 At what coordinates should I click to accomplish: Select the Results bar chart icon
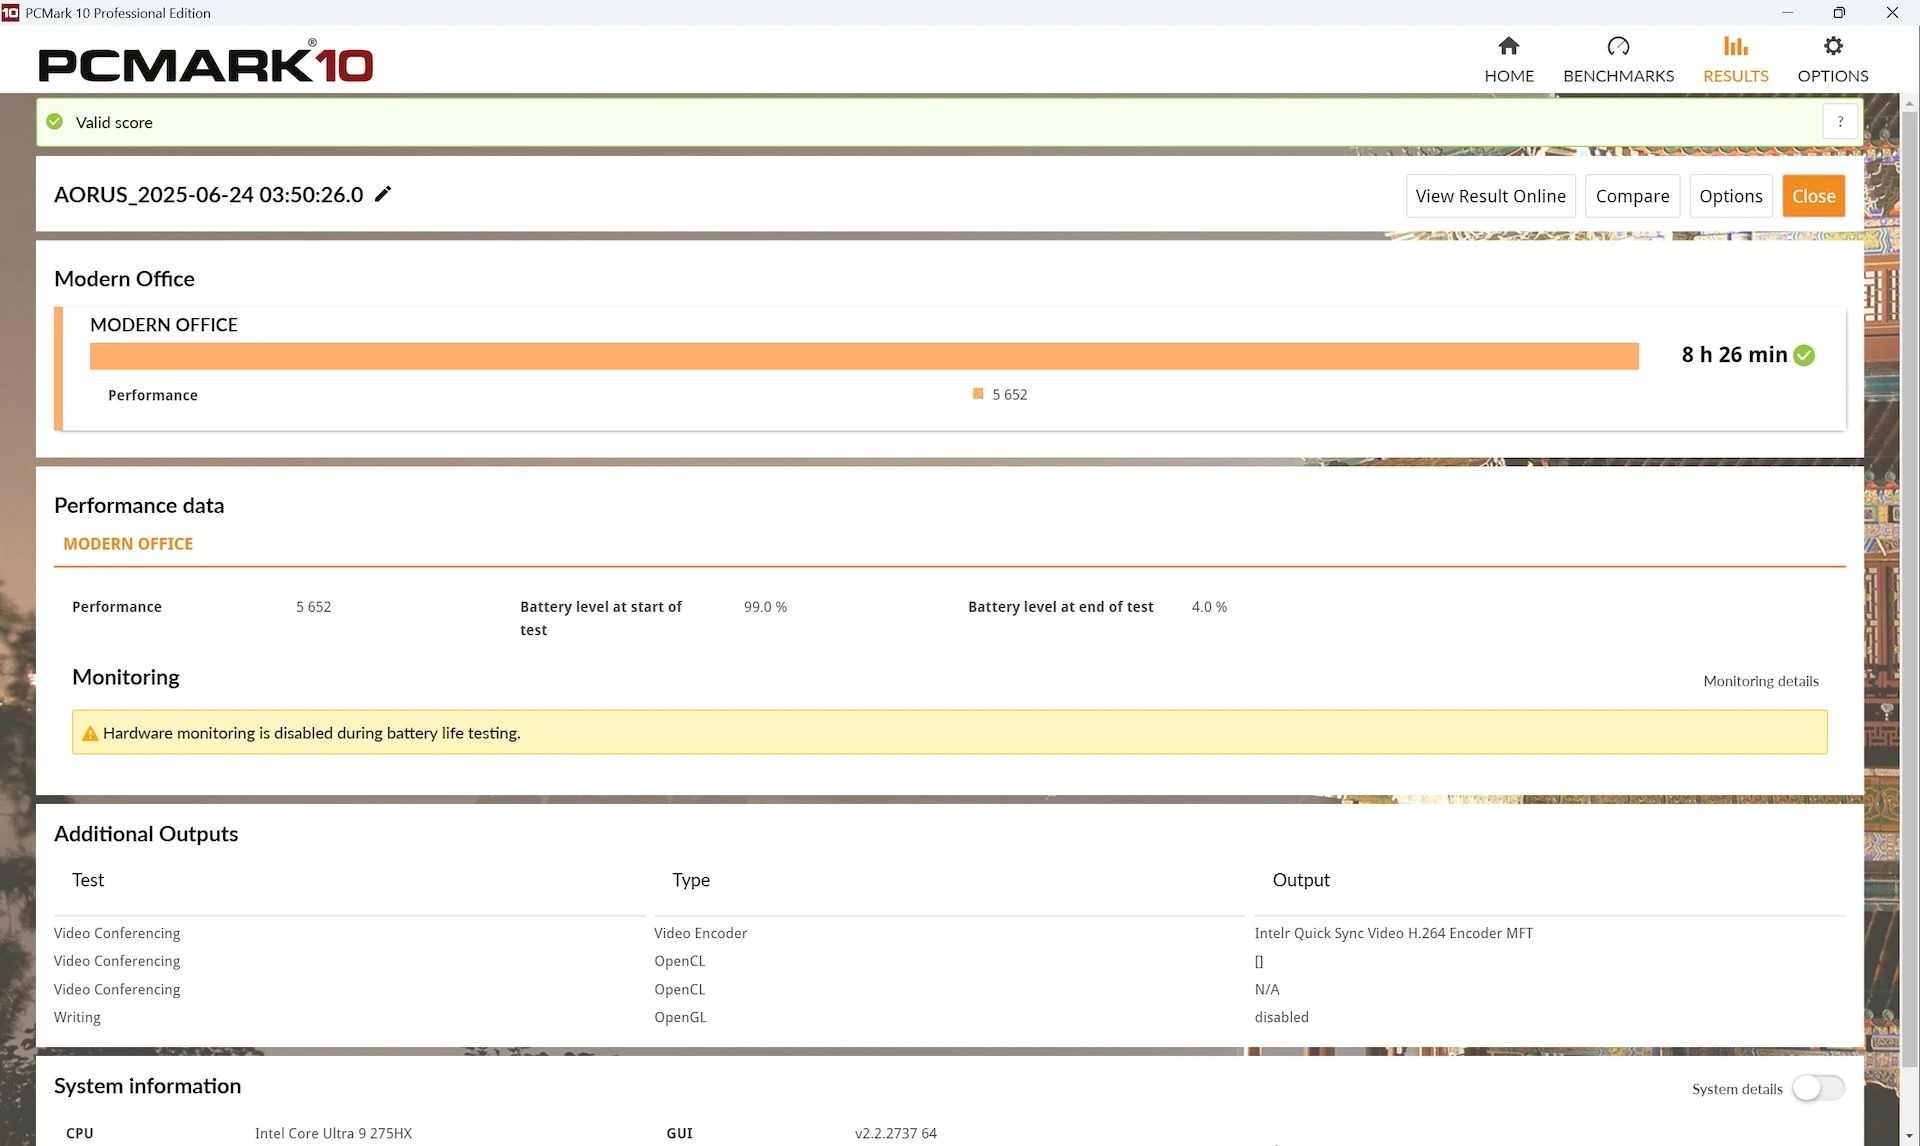(1735, 46)
